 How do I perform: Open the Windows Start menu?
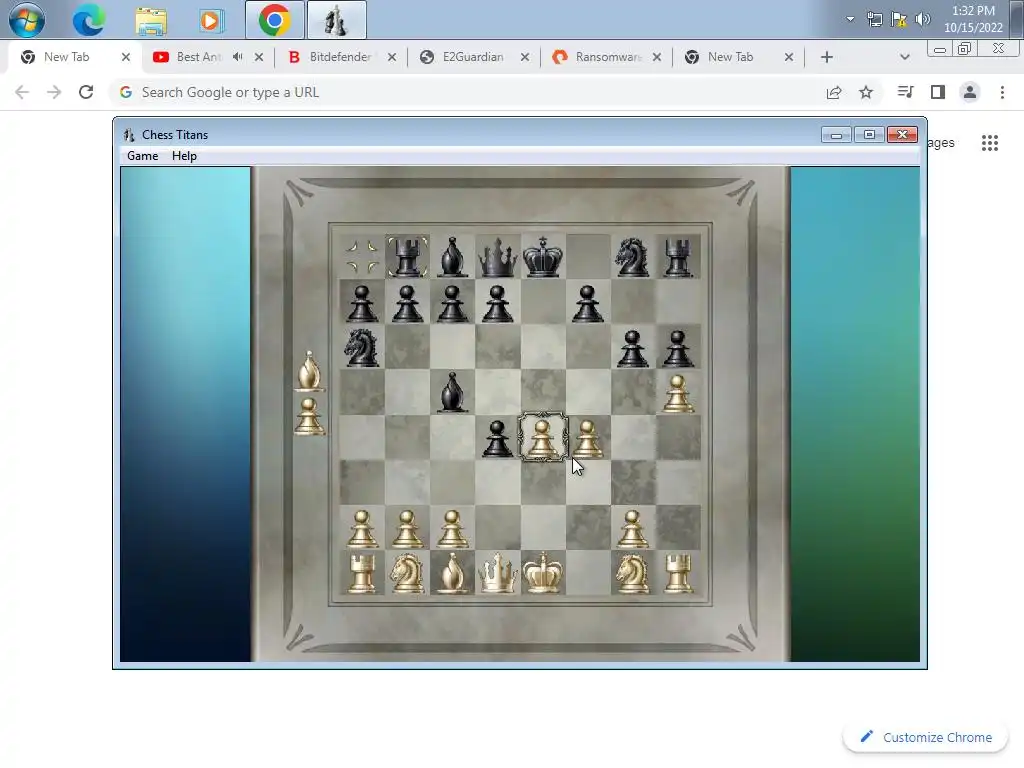pyautogui.click(x=27, y=20)
